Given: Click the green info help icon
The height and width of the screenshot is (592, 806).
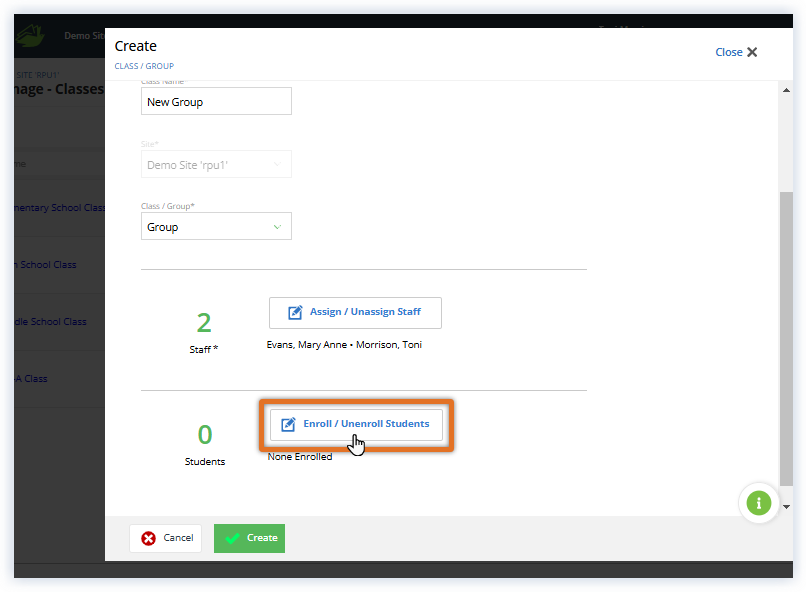Looking at the screenshot, I should (x=758, y=503).
